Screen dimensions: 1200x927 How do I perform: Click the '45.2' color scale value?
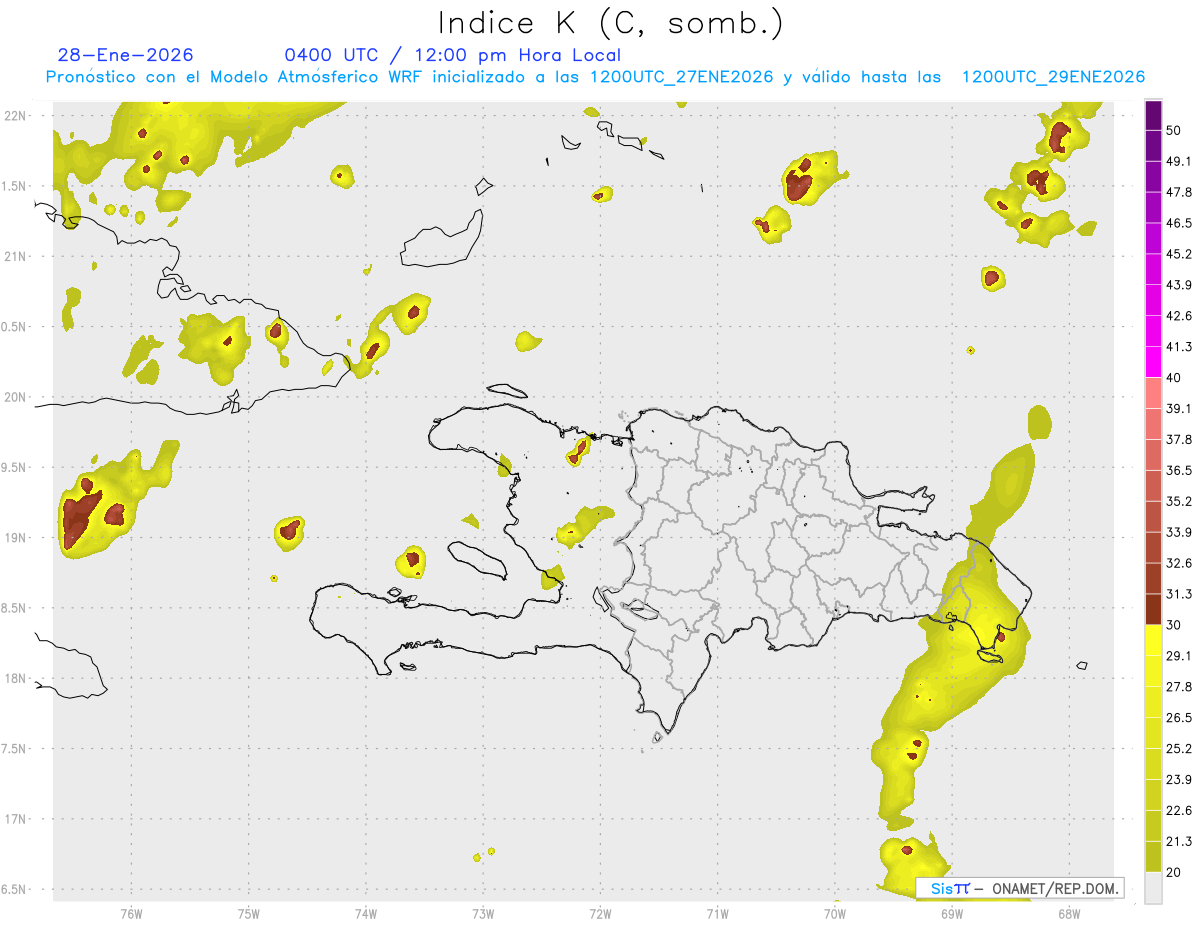[x=1178, y=254]
